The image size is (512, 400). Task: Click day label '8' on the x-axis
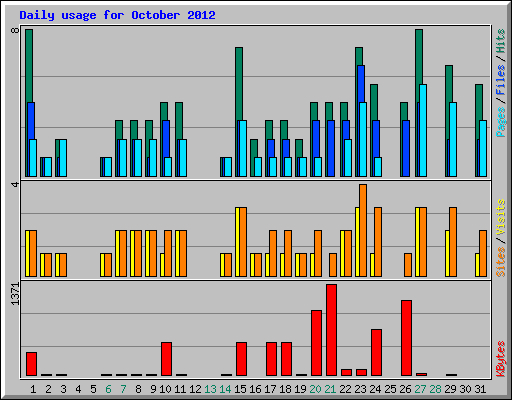(x=138, y=389)
